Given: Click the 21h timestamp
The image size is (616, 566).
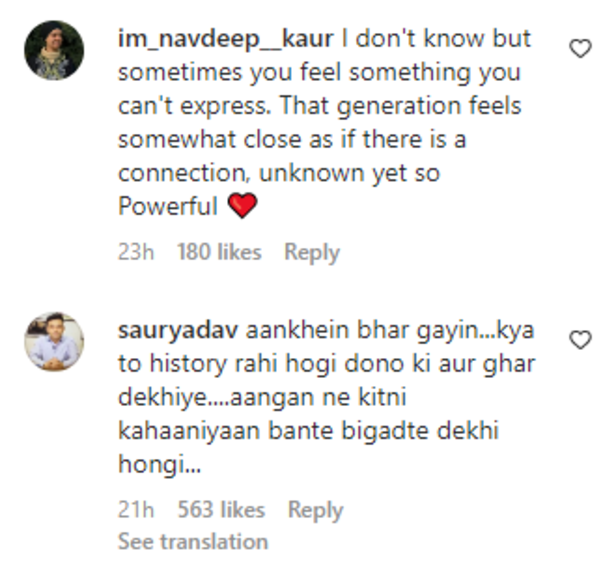Looking at the screenshot, I should (136, 510).
